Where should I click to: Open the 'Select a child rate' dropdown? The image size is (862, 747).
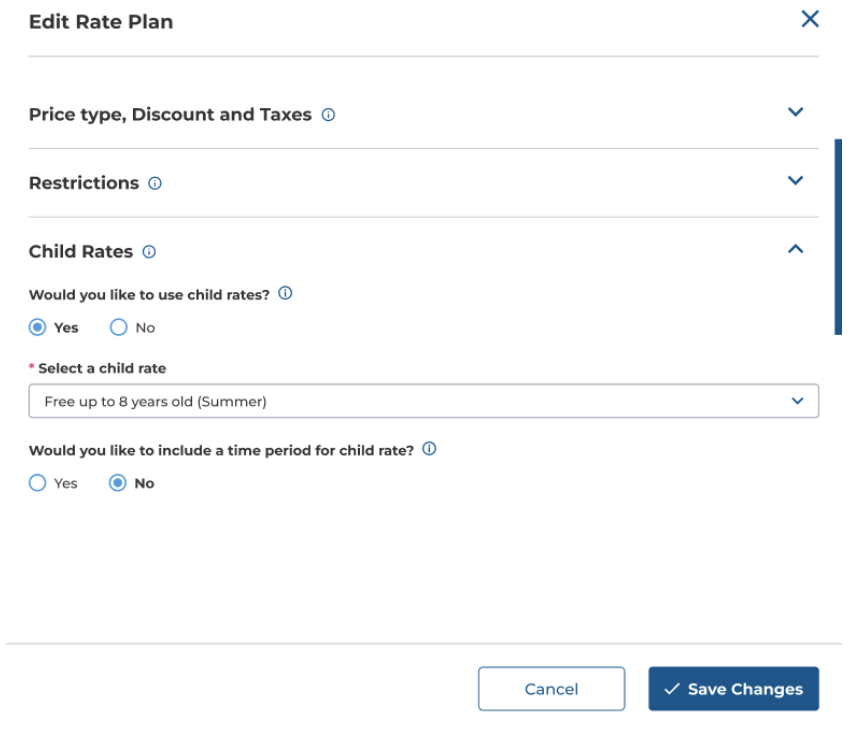(x=424, y=401)
